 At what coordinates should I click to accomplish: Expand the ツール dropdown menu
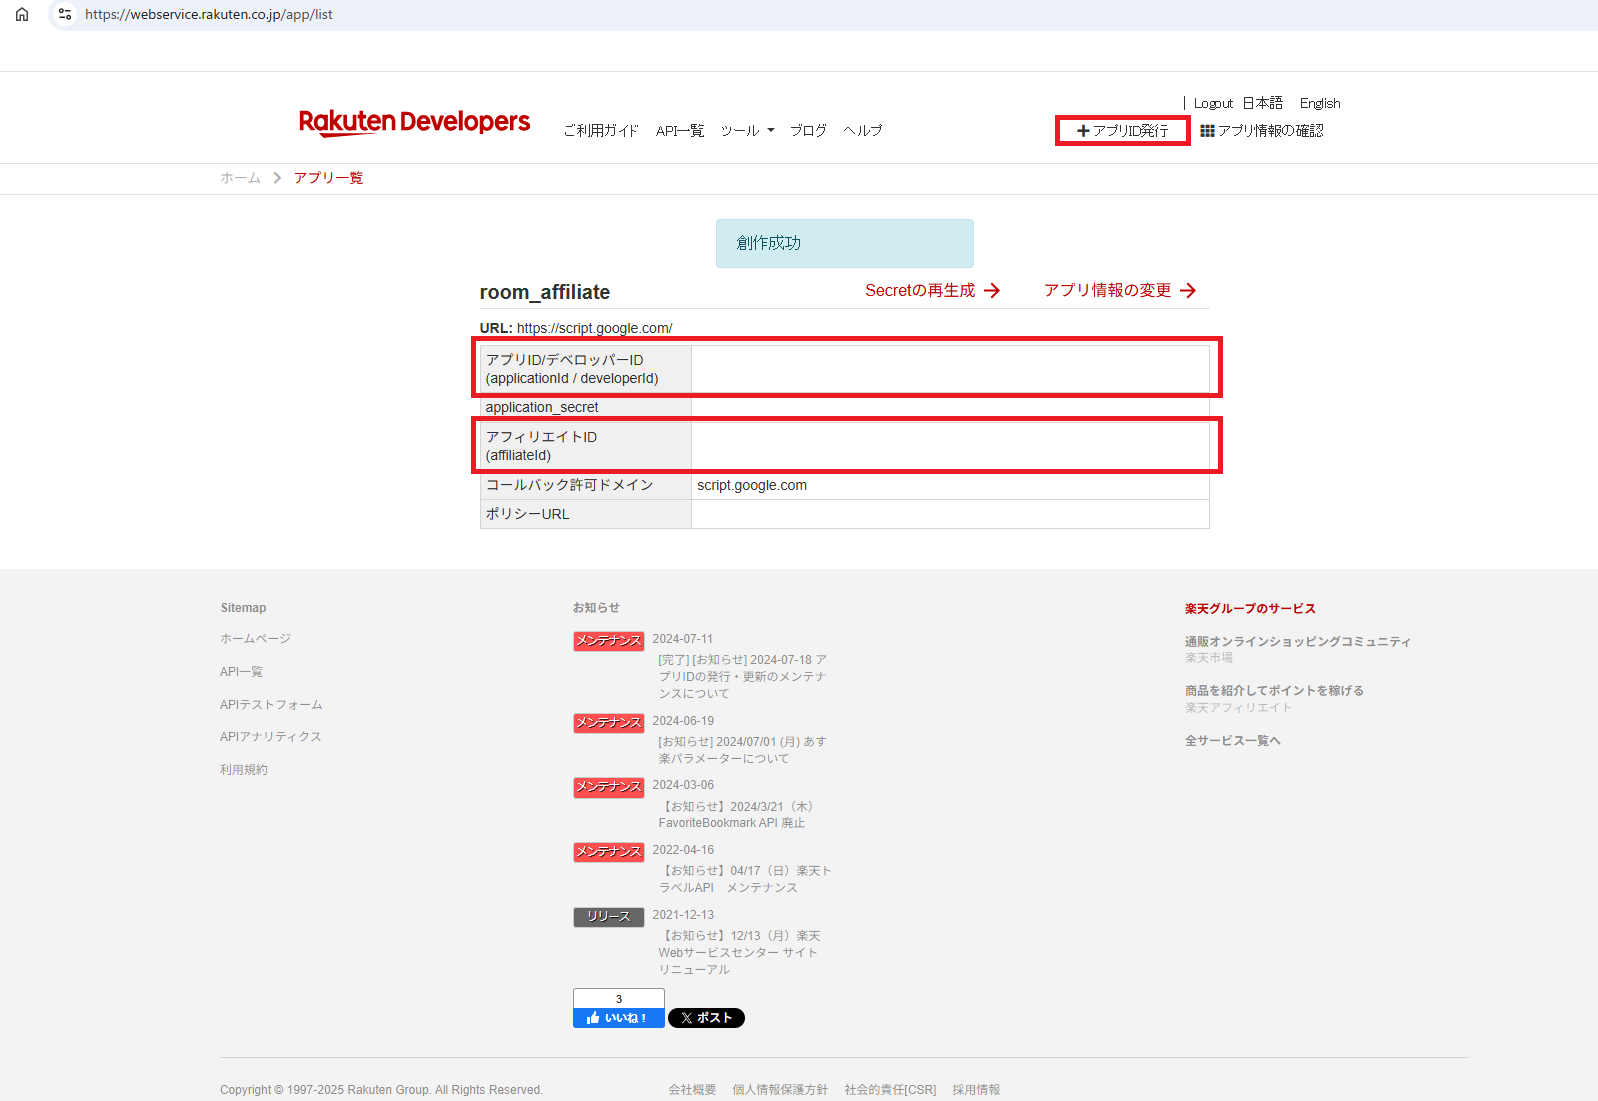(747, 131)
